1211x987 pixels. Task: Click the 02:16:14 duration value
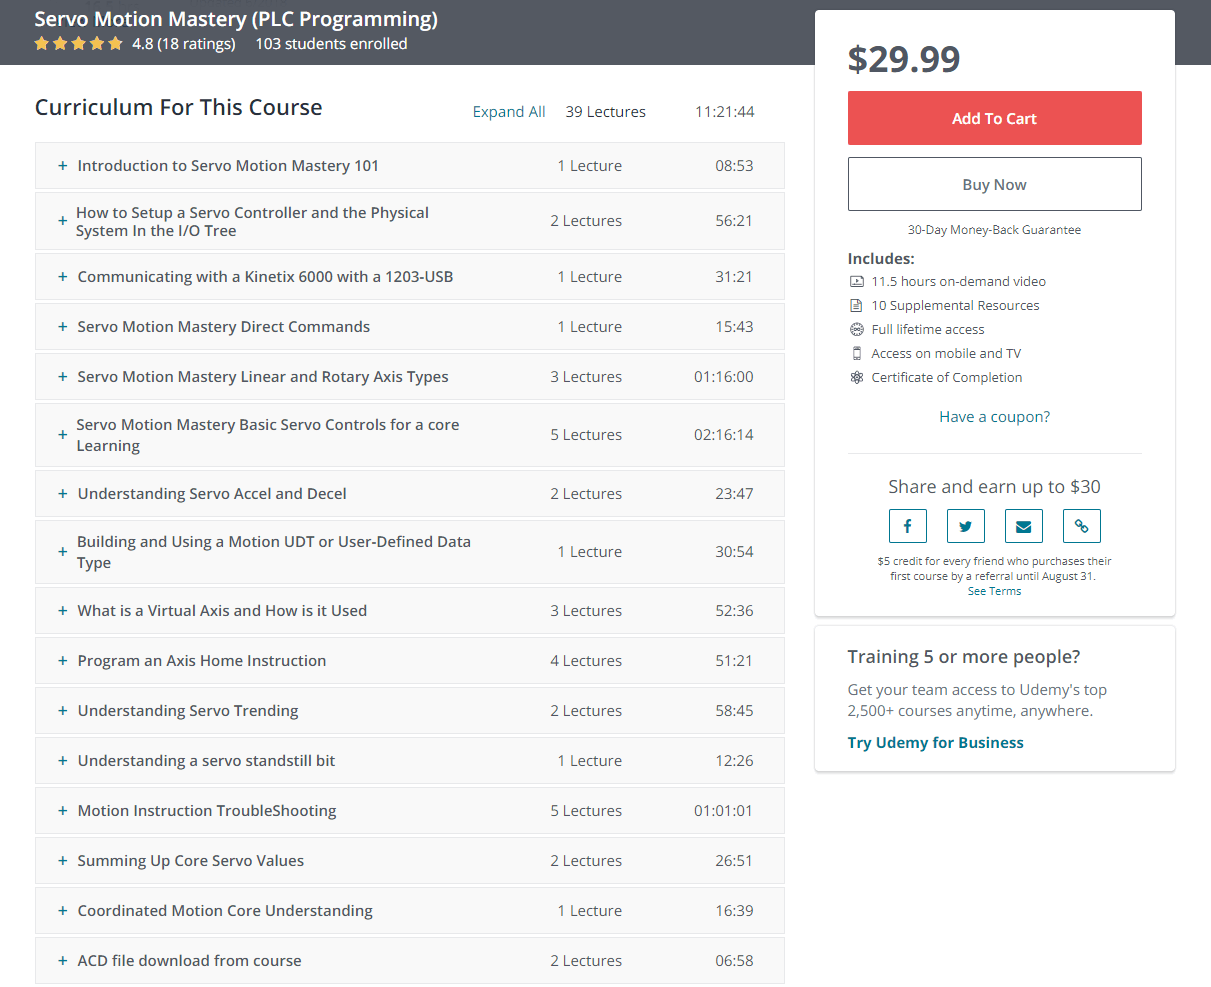[724, 435]
